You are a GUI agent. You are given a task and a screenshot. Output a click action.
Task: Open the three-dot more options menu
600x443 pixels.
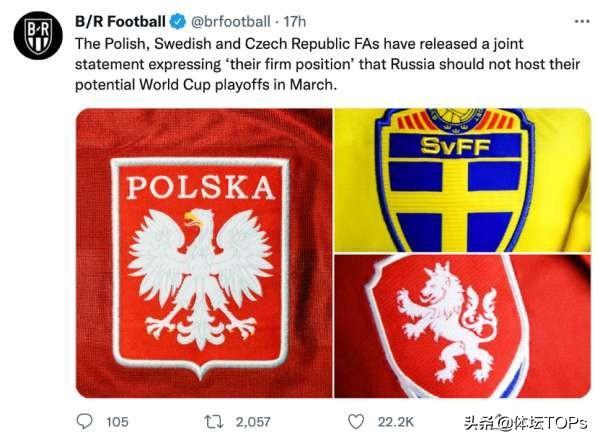[x=581, y=21]
